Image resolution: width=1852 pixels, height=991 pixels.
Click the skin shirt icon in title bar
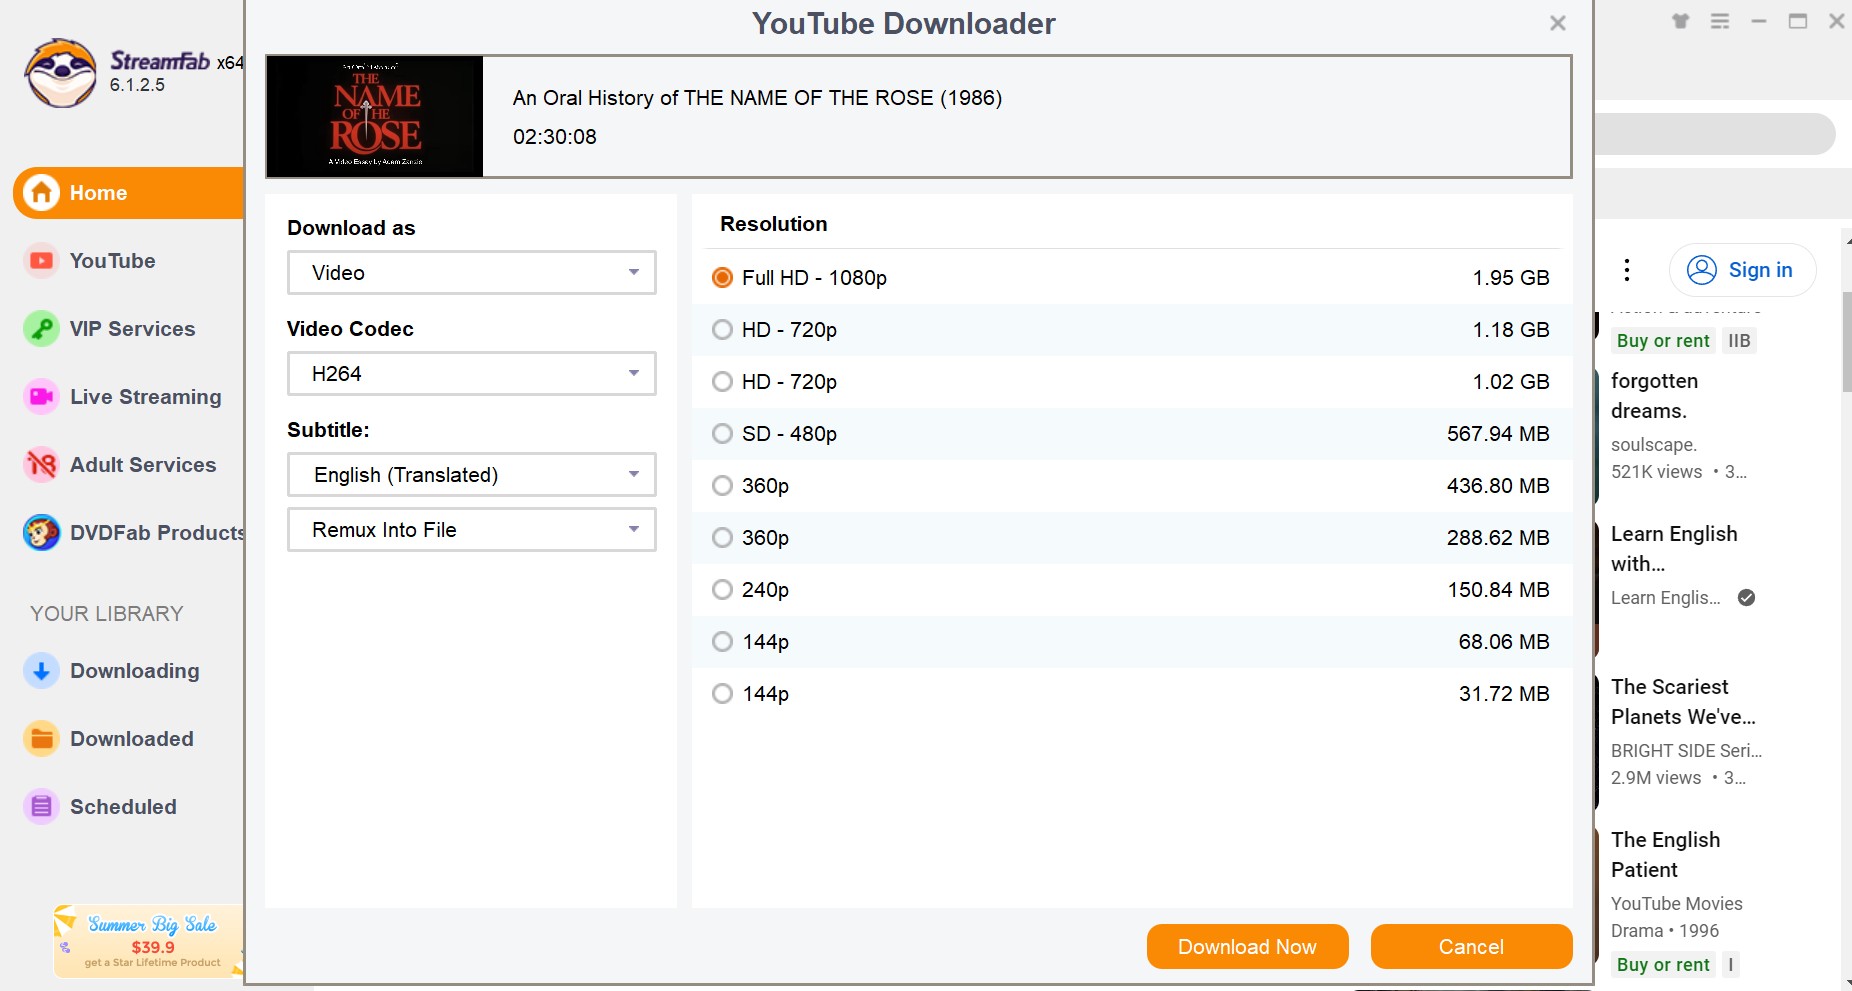pyautogui.click(x=1681, y=21)
